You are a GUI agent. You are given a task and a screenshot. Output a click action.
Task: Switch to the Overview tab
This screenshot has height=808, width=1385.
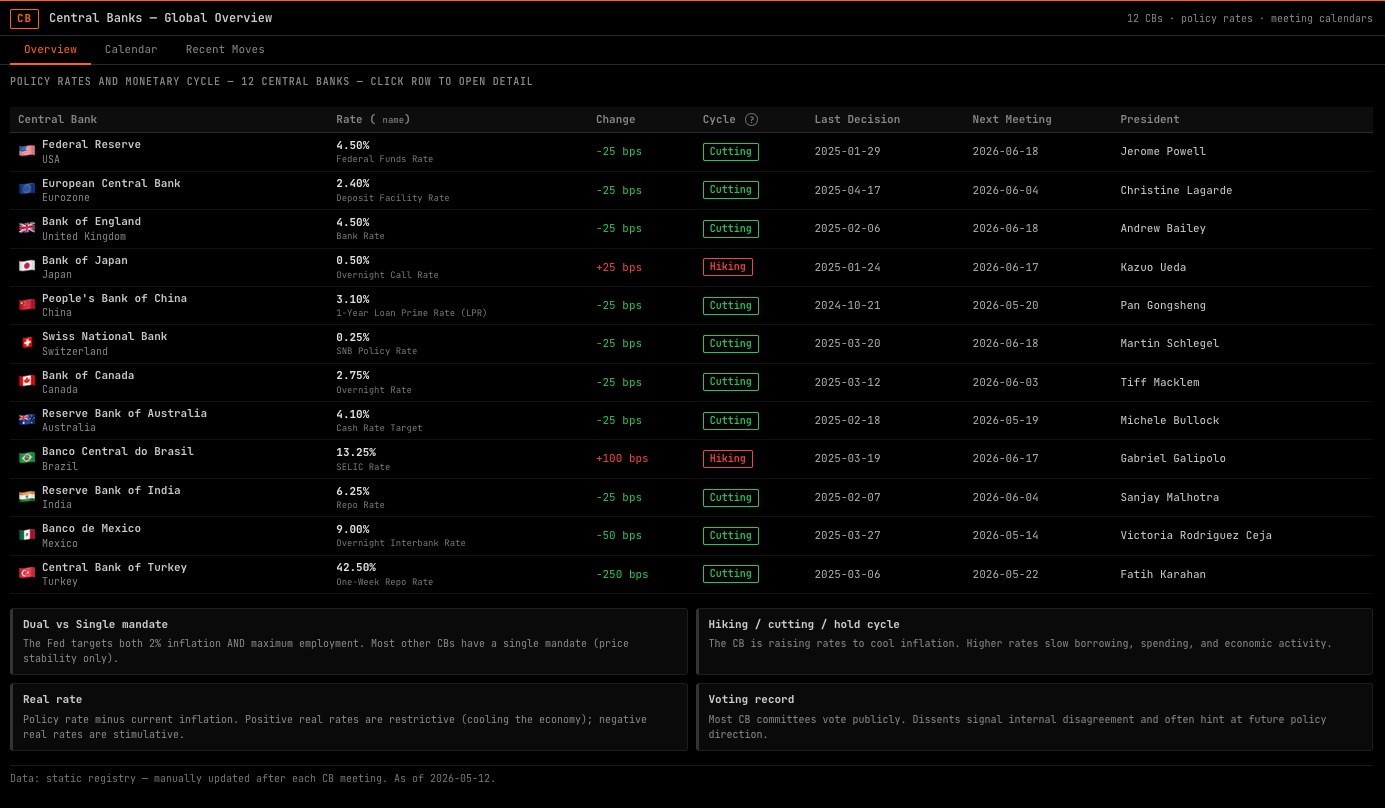click(50, 50)
